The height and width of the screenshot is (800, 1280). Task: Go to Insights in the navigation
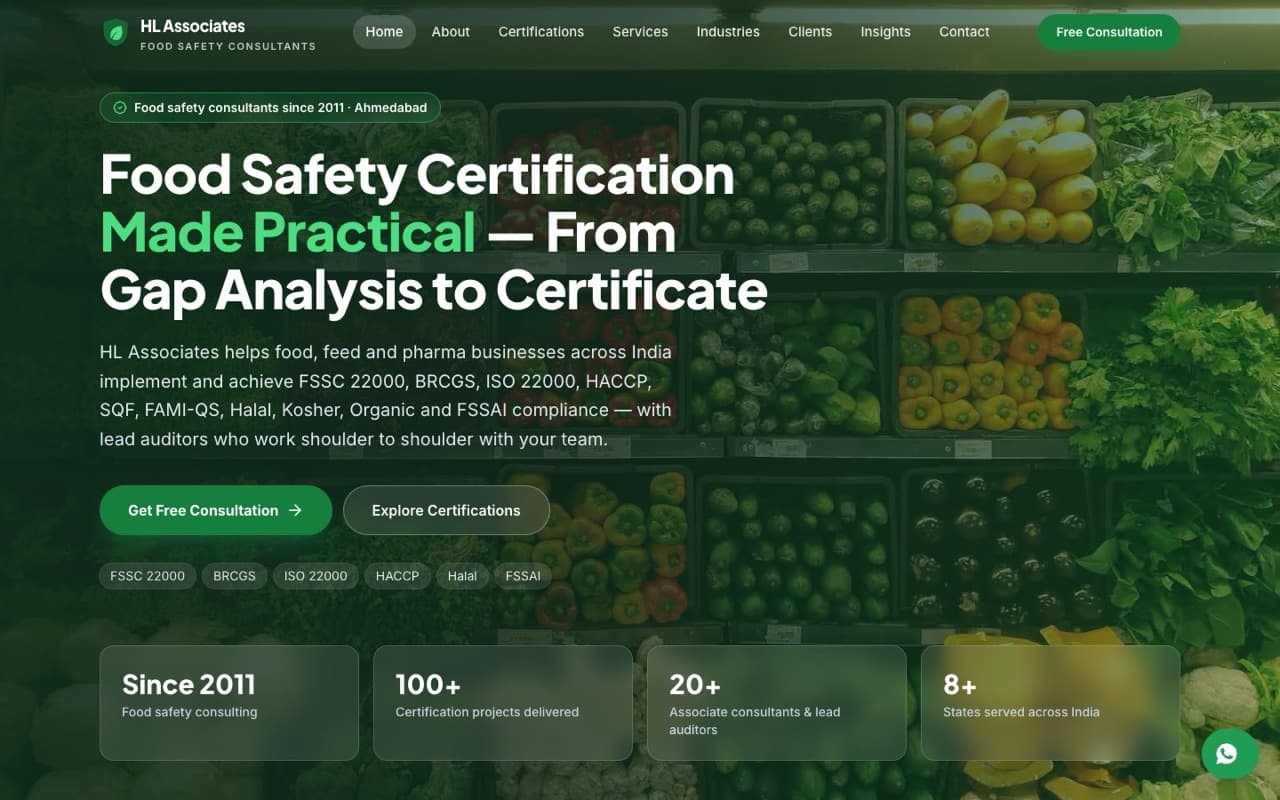tap(886, 32)
